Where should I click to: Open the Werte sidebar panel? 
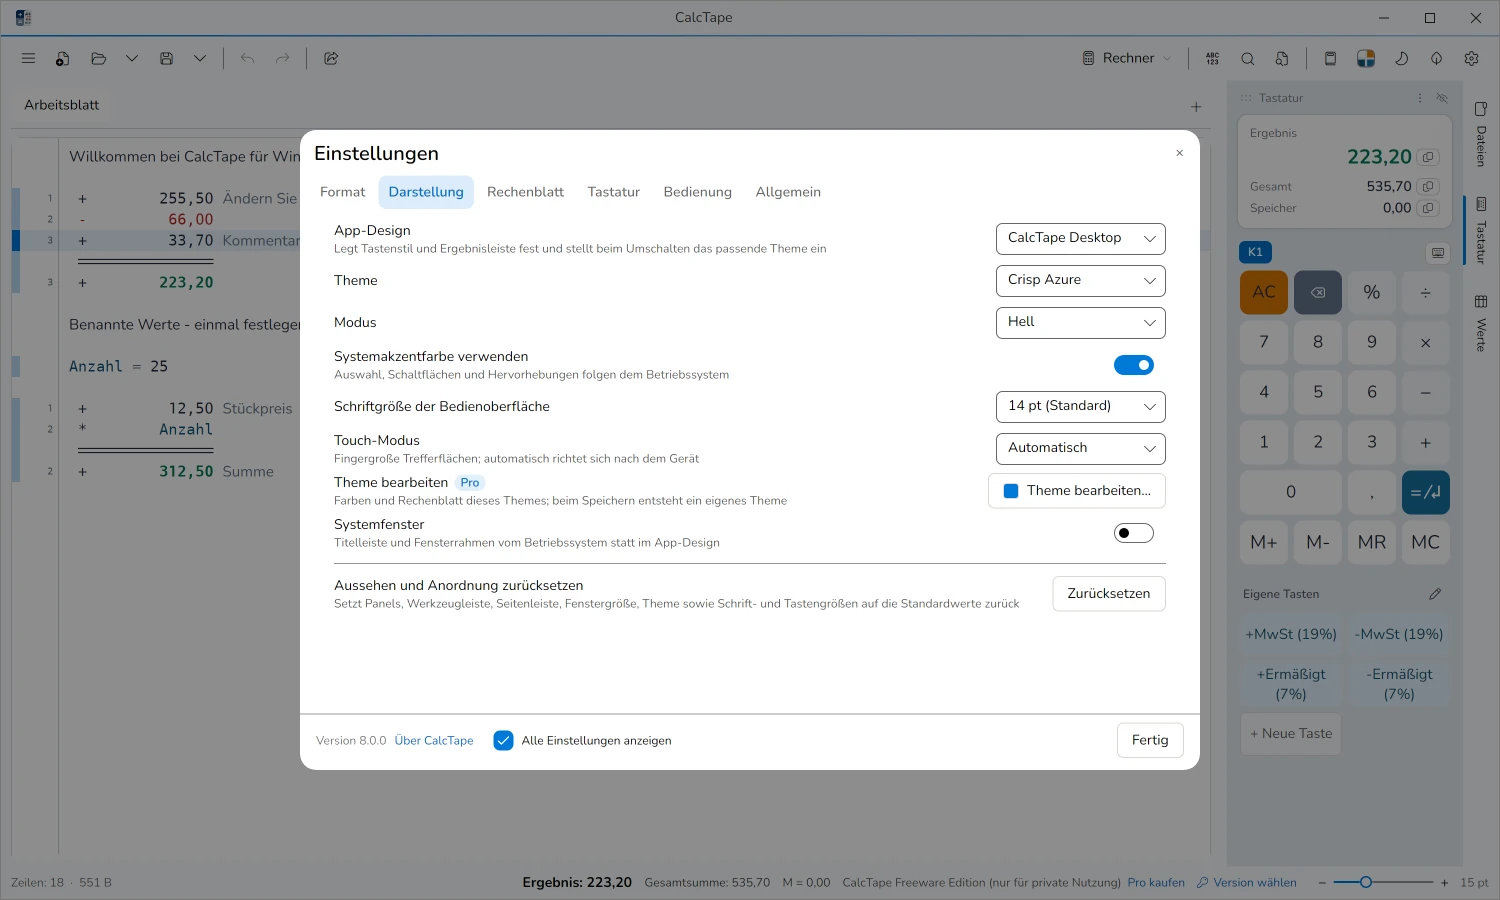click(x=1481, y=323)
